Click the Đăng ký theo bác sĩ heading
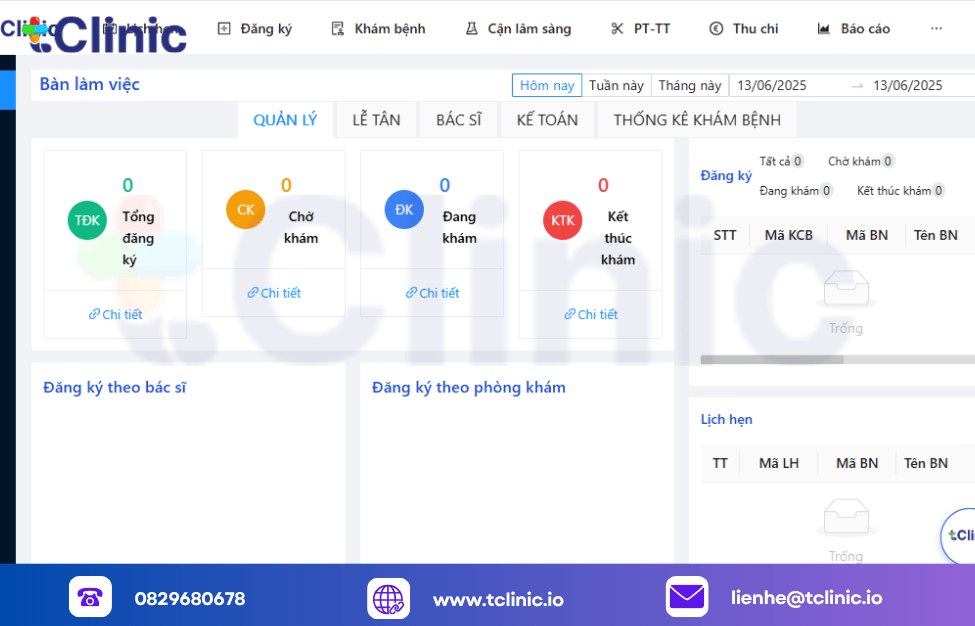Screen dimensions: 975x626 114,387
